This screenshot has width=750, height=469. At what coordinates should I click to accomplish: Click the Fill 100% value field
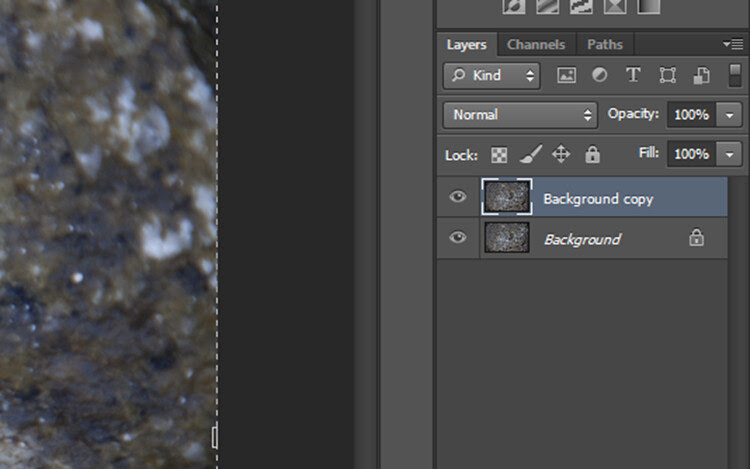pos(692,154)
